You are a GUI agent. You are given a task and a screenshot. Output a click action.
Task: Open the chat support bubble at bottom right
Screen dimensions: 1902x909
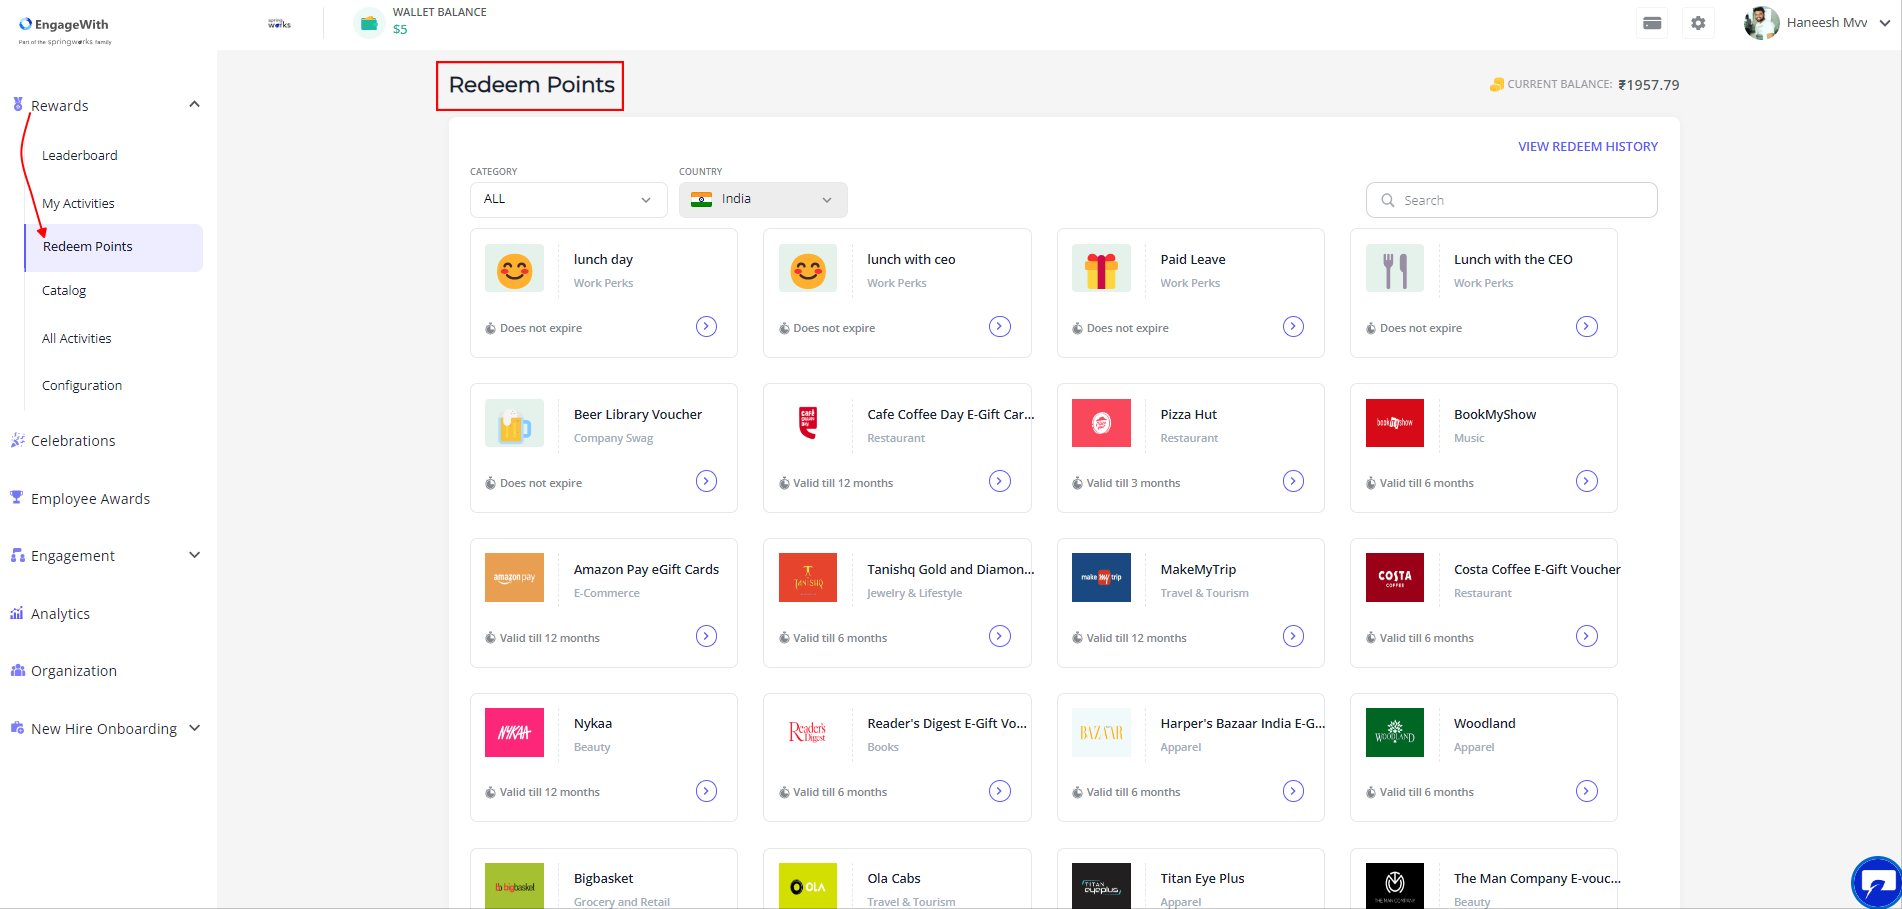click(1874, 883)
